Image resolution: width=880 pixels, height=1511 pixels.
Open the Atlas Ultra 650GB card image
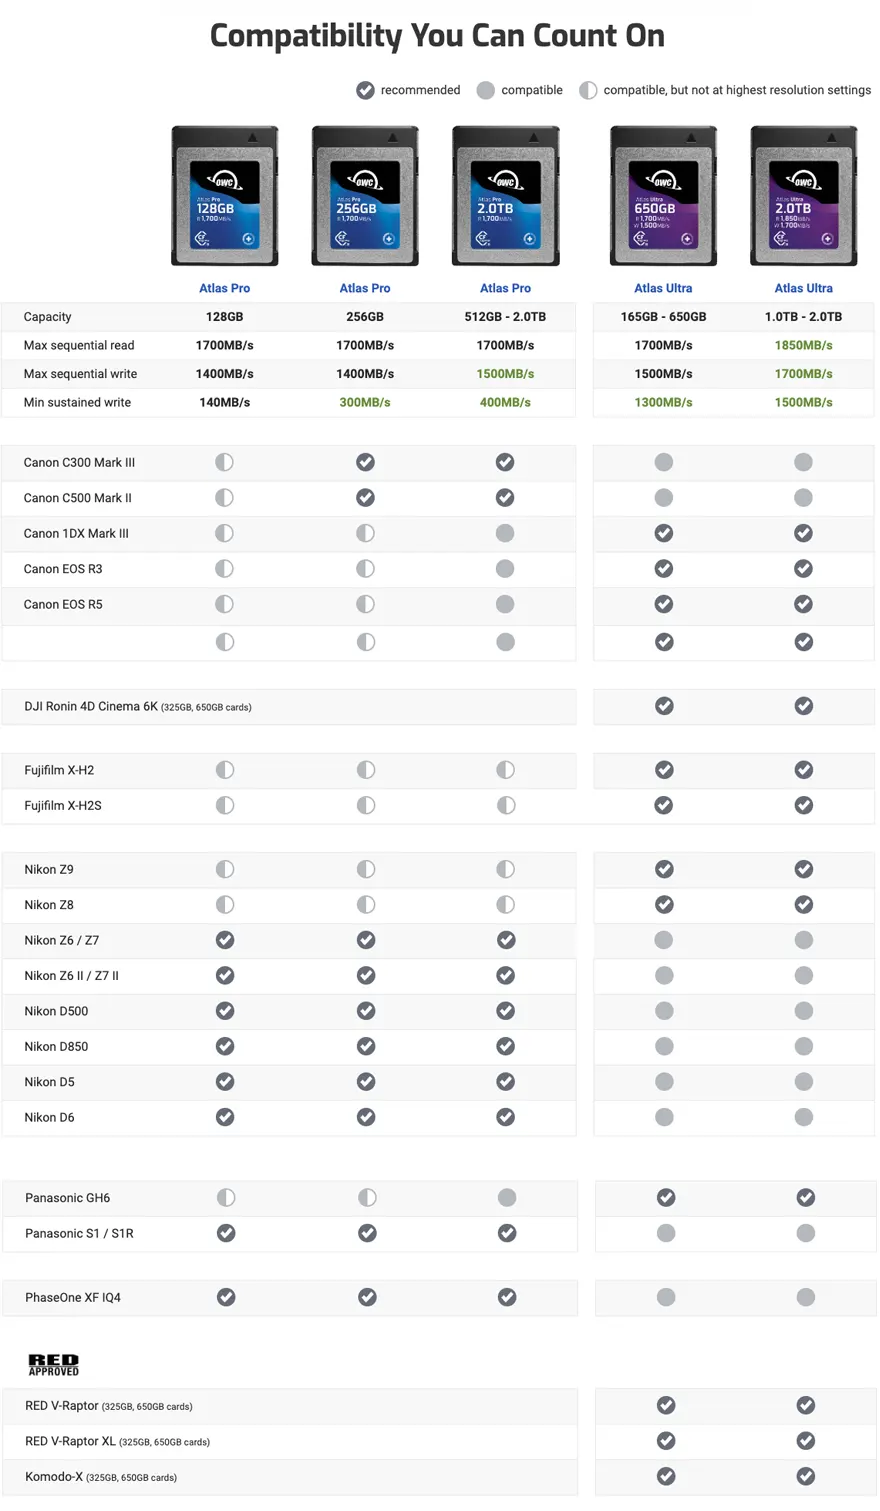click(x=663, y=196)
